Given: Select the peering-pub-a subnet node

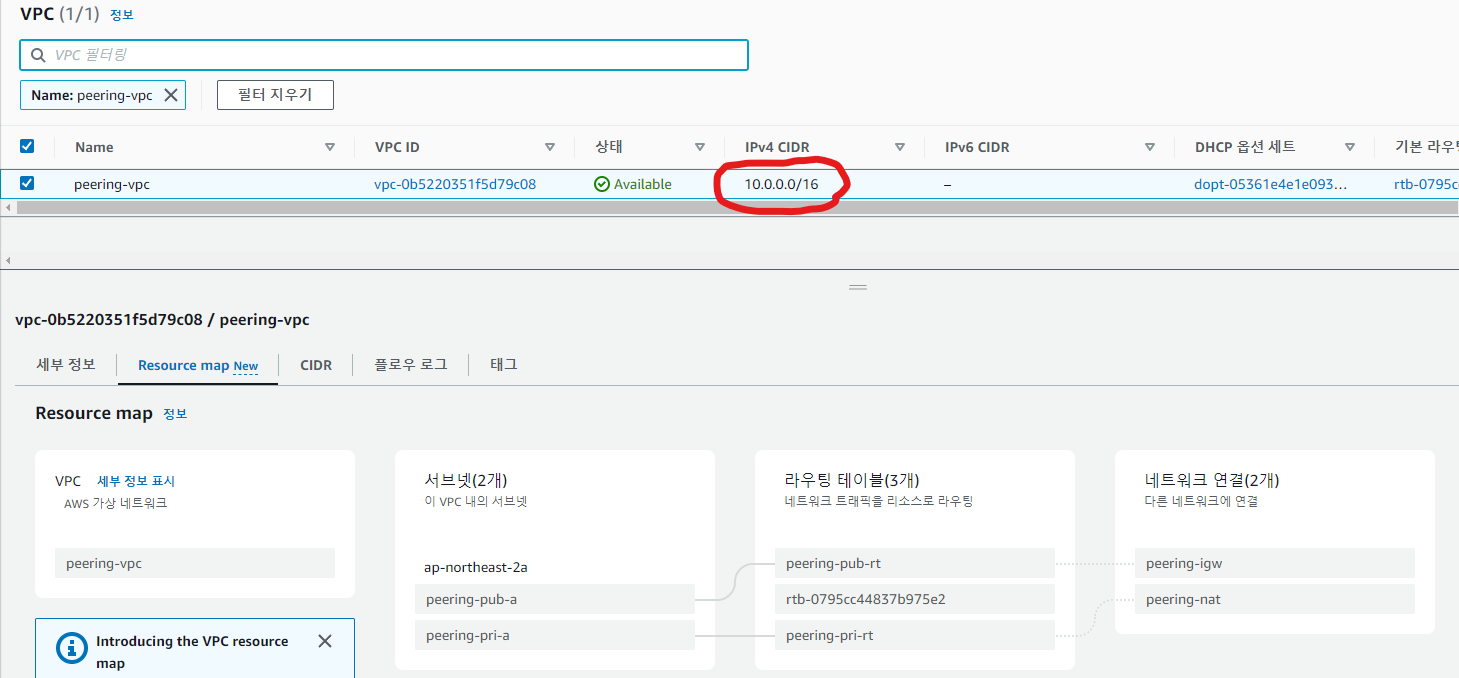Looking at the screenshot, I should pos(555,599).
